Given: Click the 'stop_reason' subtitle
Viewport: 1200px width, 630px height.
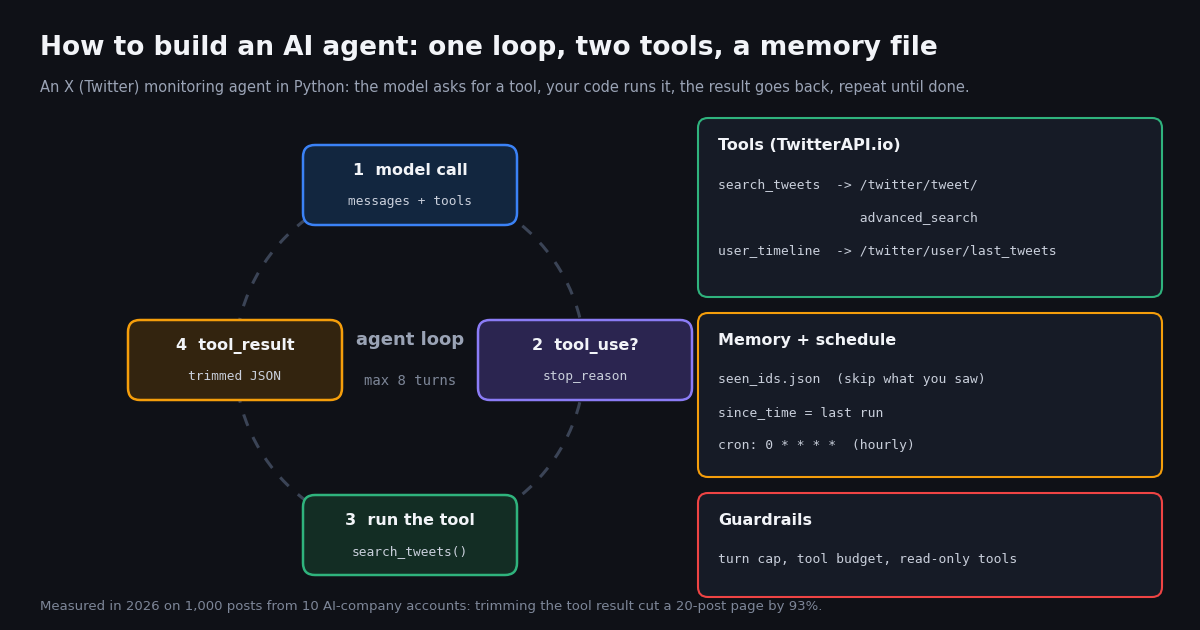Looking at the screenshot, I should point(585,376).
